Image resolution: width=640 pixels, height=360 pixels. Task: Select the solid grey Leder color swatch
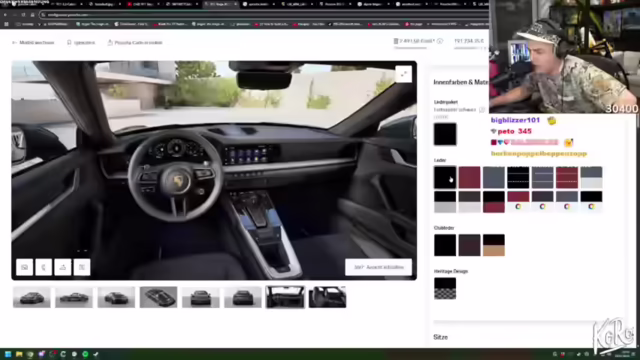494,178
